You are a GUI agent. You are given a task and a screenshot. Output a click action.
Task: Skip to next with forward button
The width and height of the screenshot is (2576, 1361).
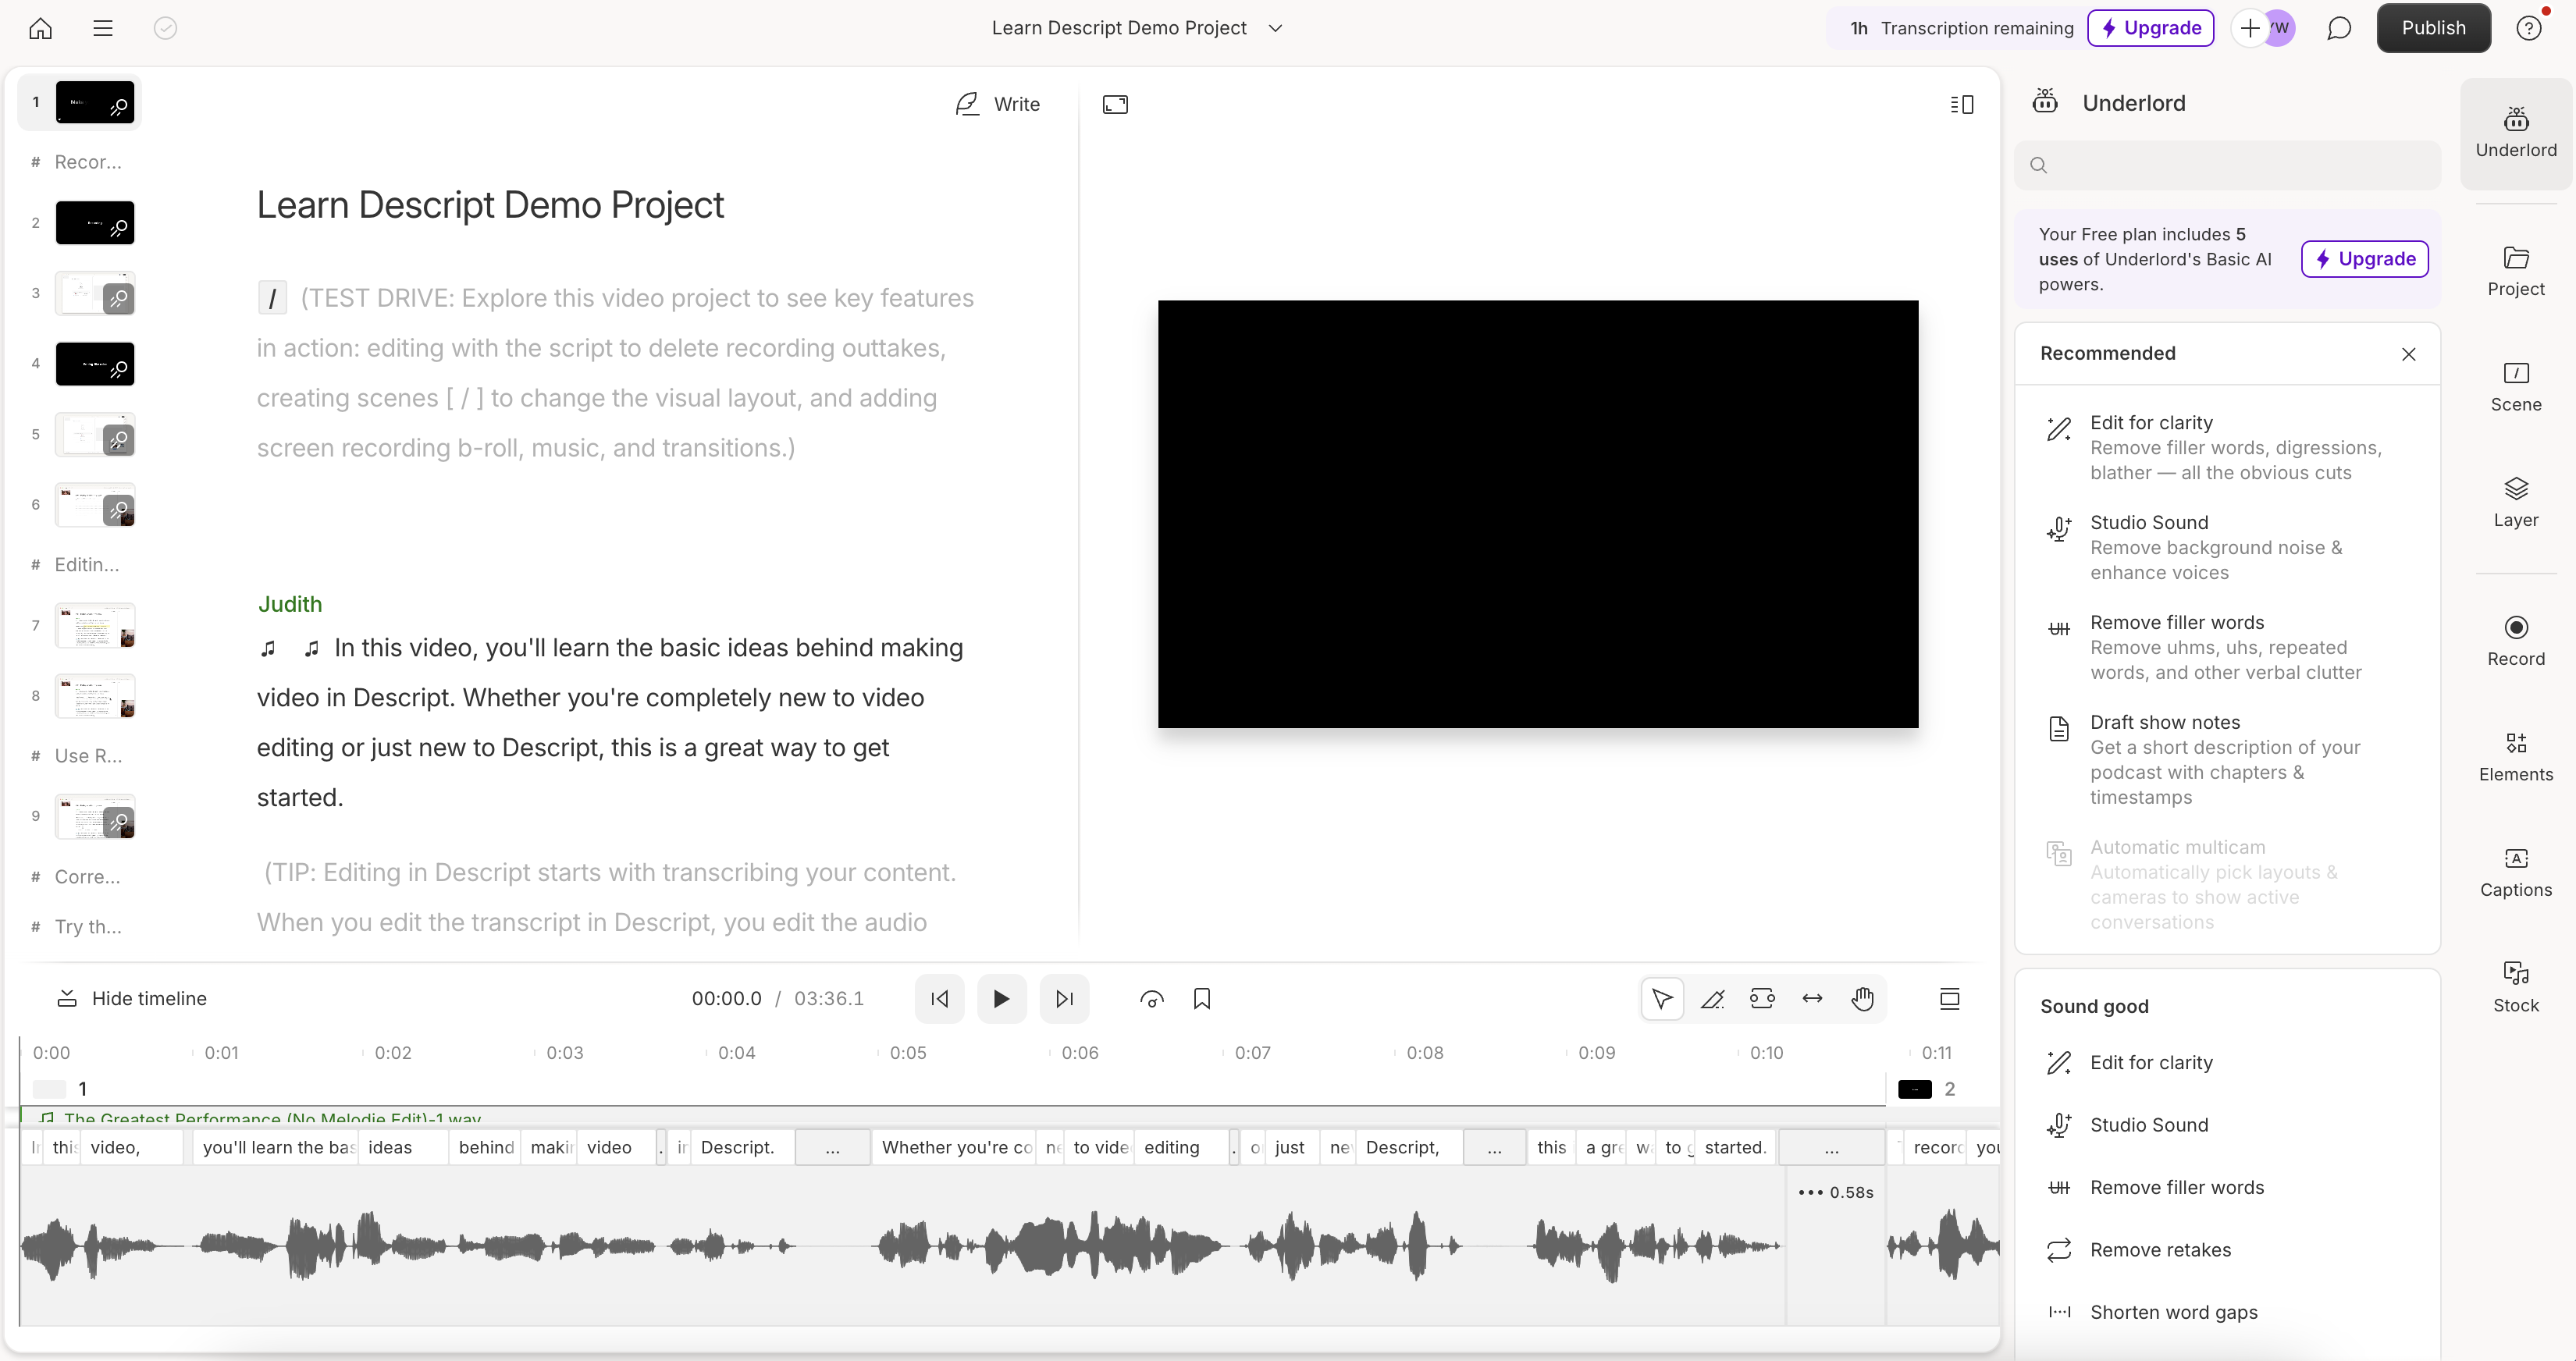point(1064,998)
